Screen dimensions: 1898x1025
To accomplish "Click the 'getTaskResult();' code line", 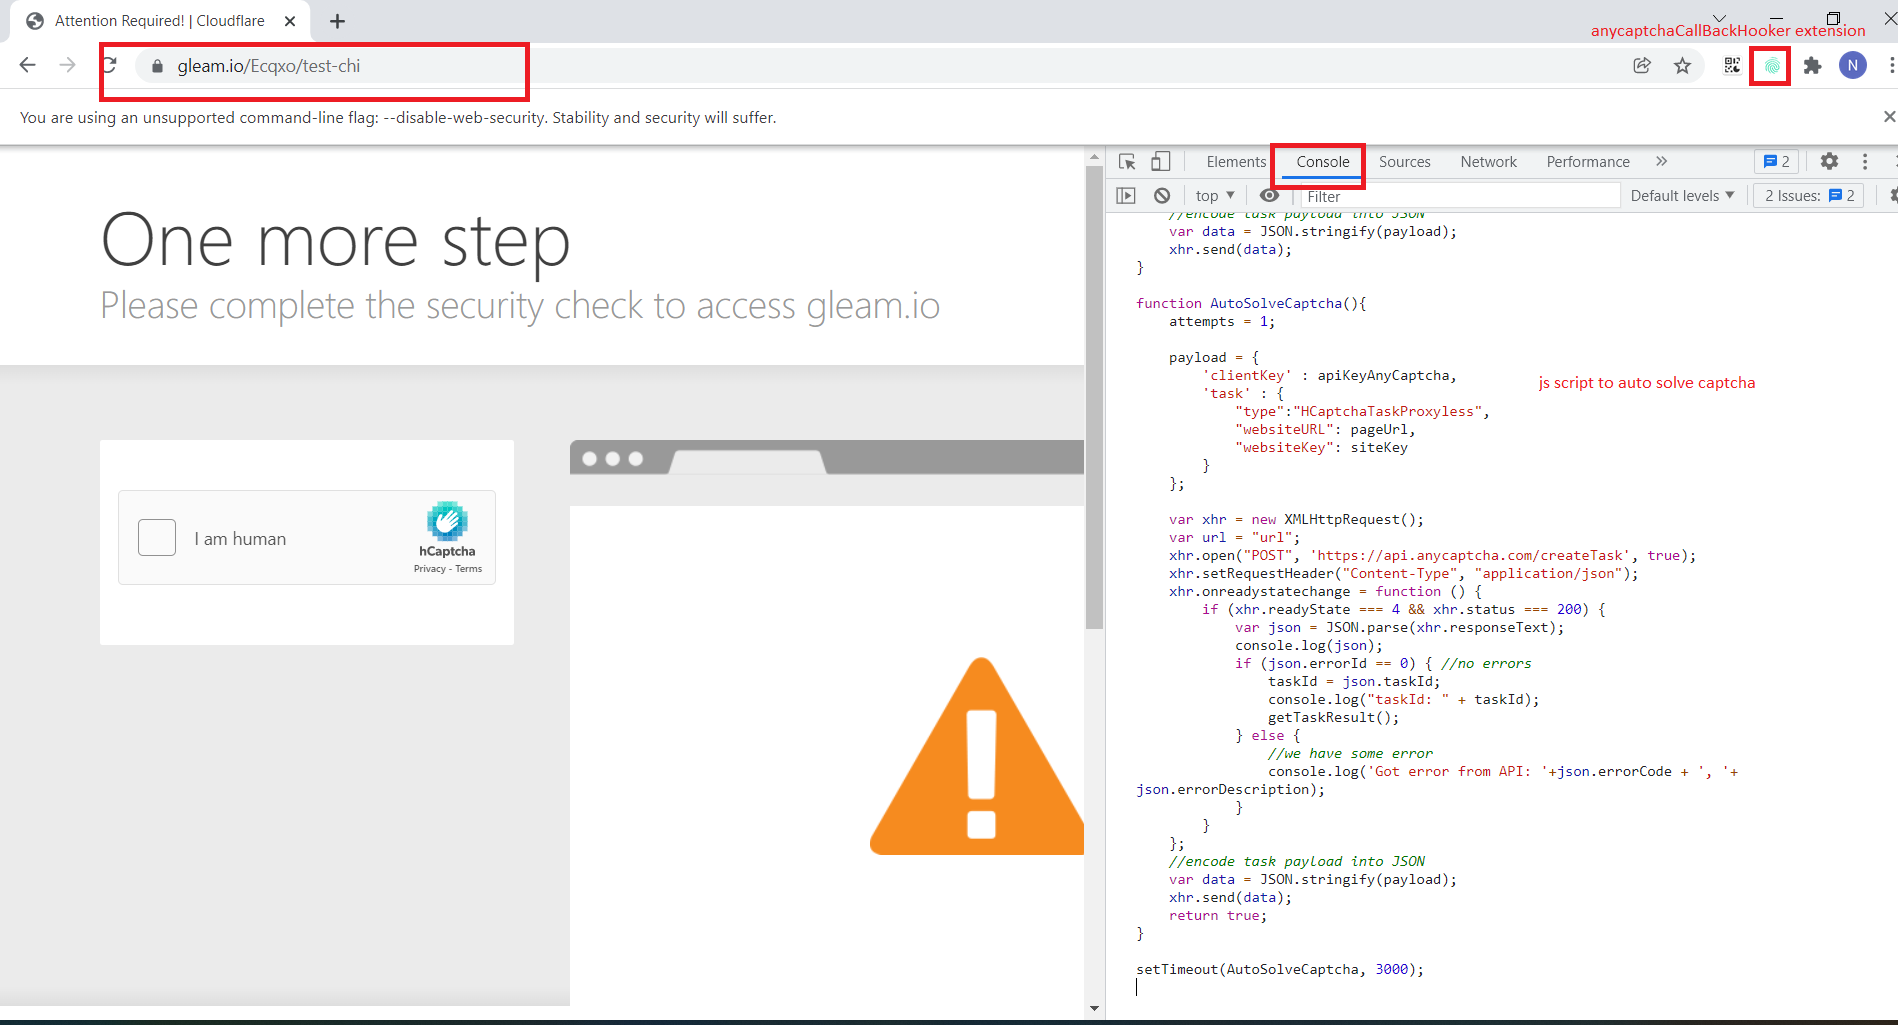I will pyautogui.click(x=1334, y=717).
